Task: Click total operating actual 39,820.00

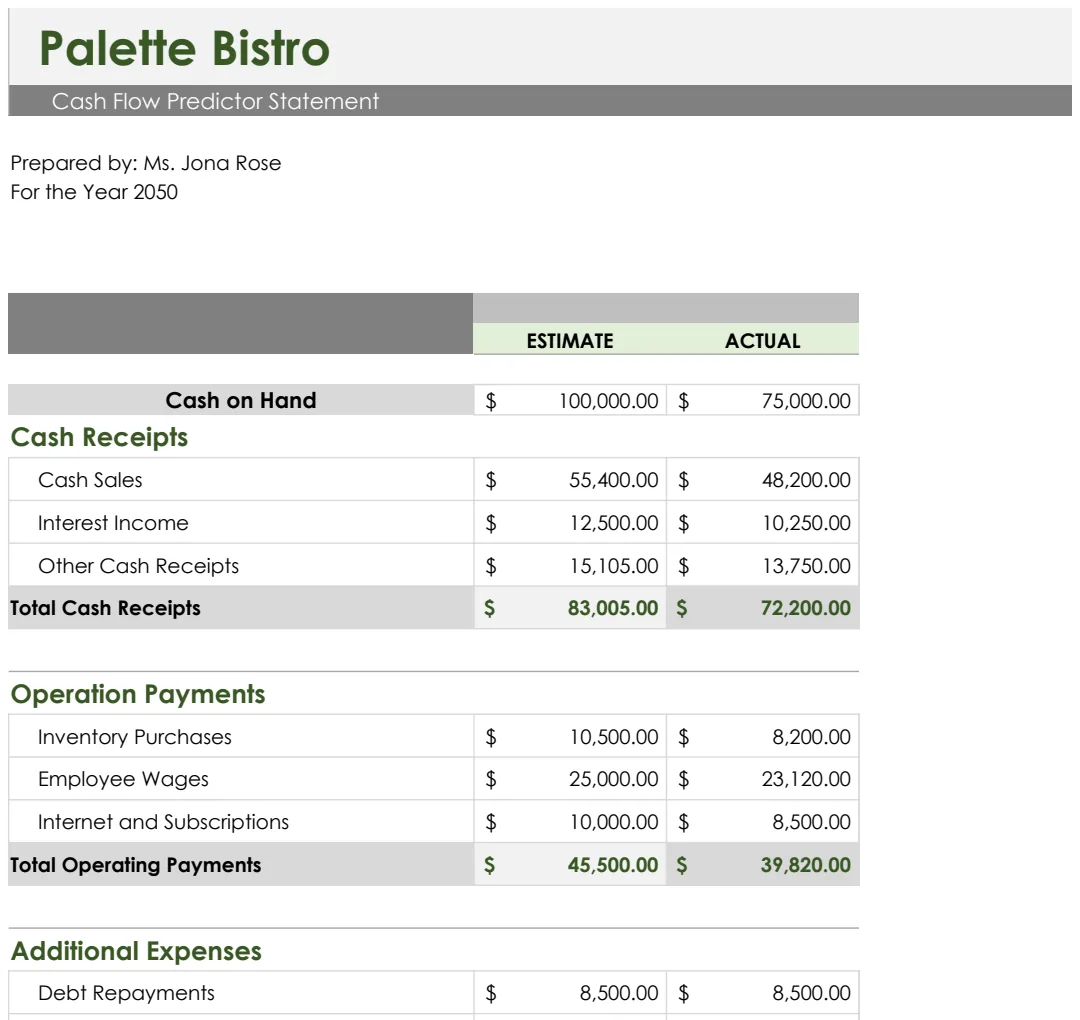Action: coord(762,864)
